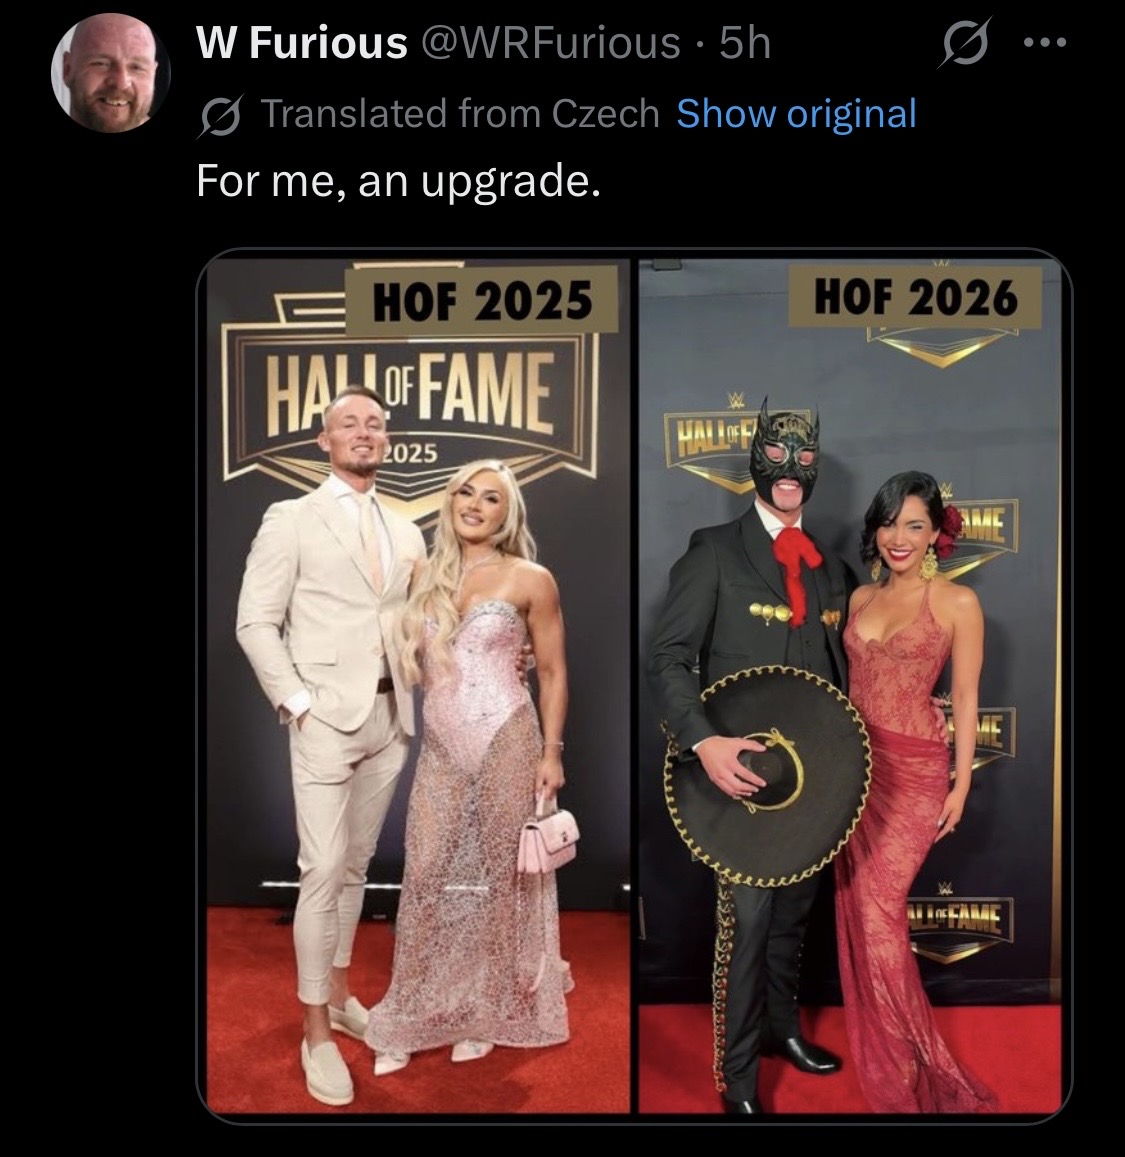Viewport: 1125px width, 1157px height.
Task: Click the 5h timestamp
Action: 745,42
